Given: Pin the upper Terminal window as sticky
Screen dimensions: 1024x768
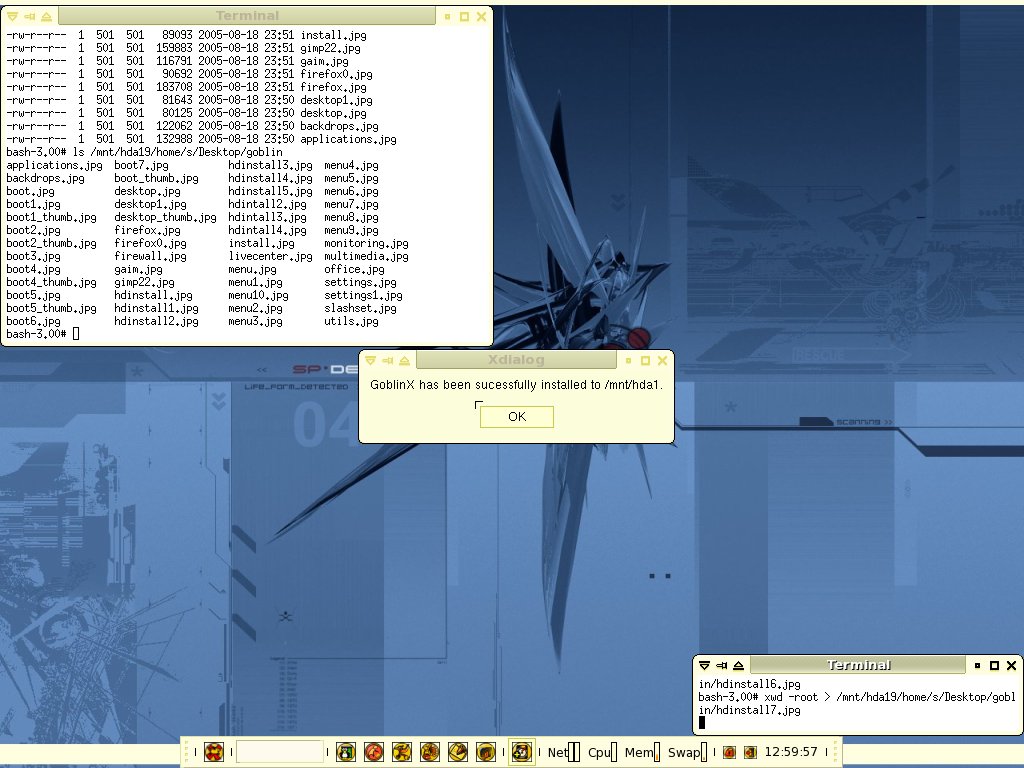Looking at the screenshot, I should [x=29, y=16].
